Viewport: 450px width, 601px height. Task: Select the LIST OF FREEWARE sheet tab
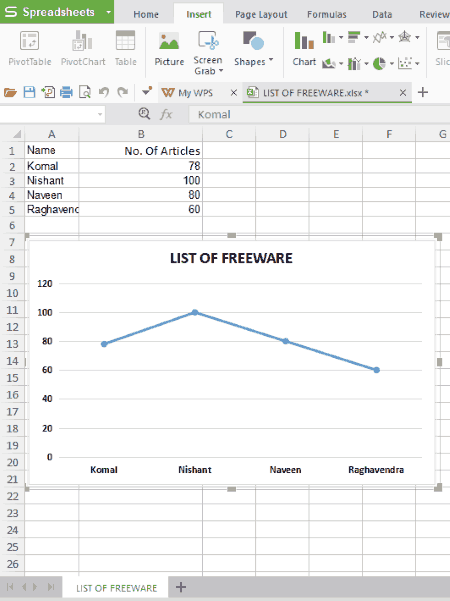117,588
